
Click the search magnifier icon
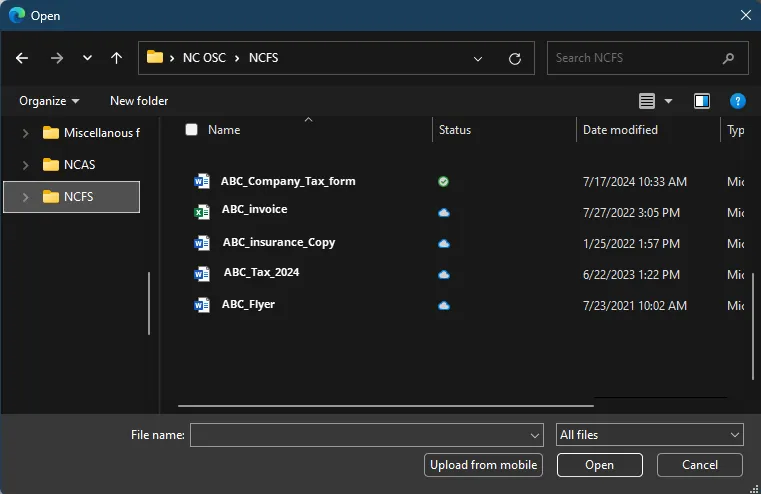[x=729, y=58]
